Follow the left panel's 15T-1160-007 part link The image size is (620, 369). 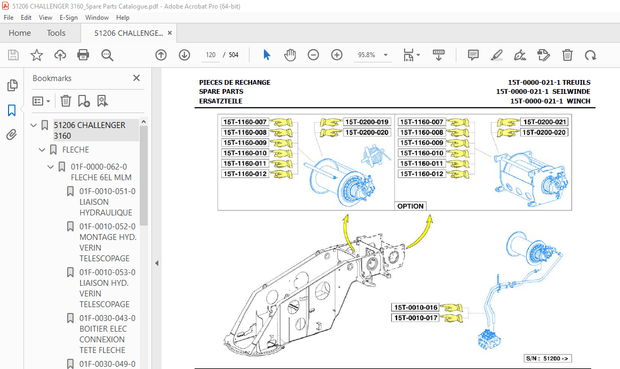[x=245, y=122]
